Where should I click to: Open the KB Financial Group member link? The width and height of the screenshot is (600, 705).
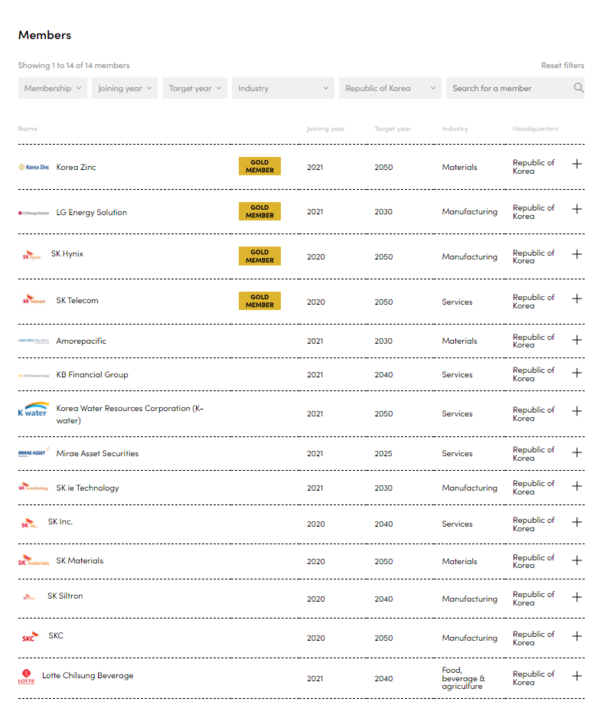pos(92,375)
